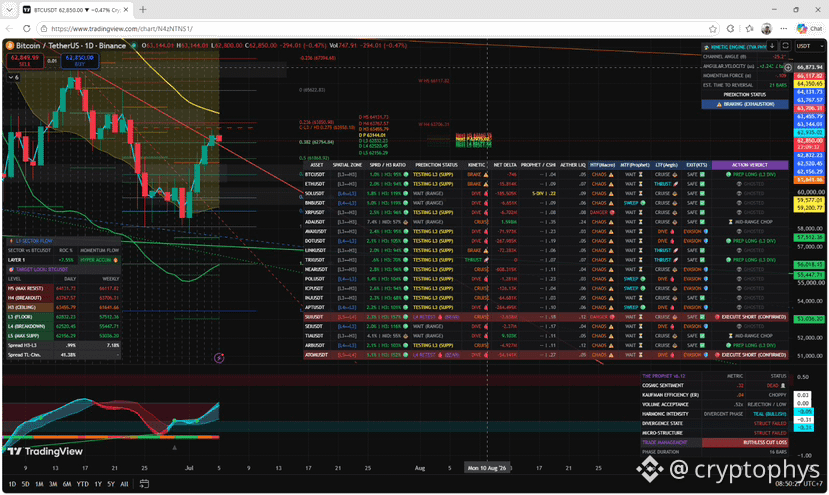Select the 5D time range
Image resolution: width=829 pixels, height=495 pixels.
[x=25, y=484]
